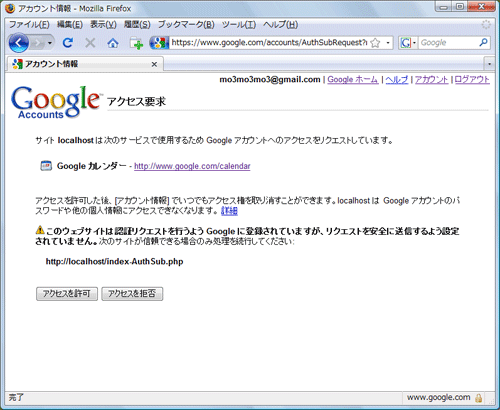Viewport: 500px width, 410px height.
Task: Open the ツール(T) menu
Action: coord(239,25)
